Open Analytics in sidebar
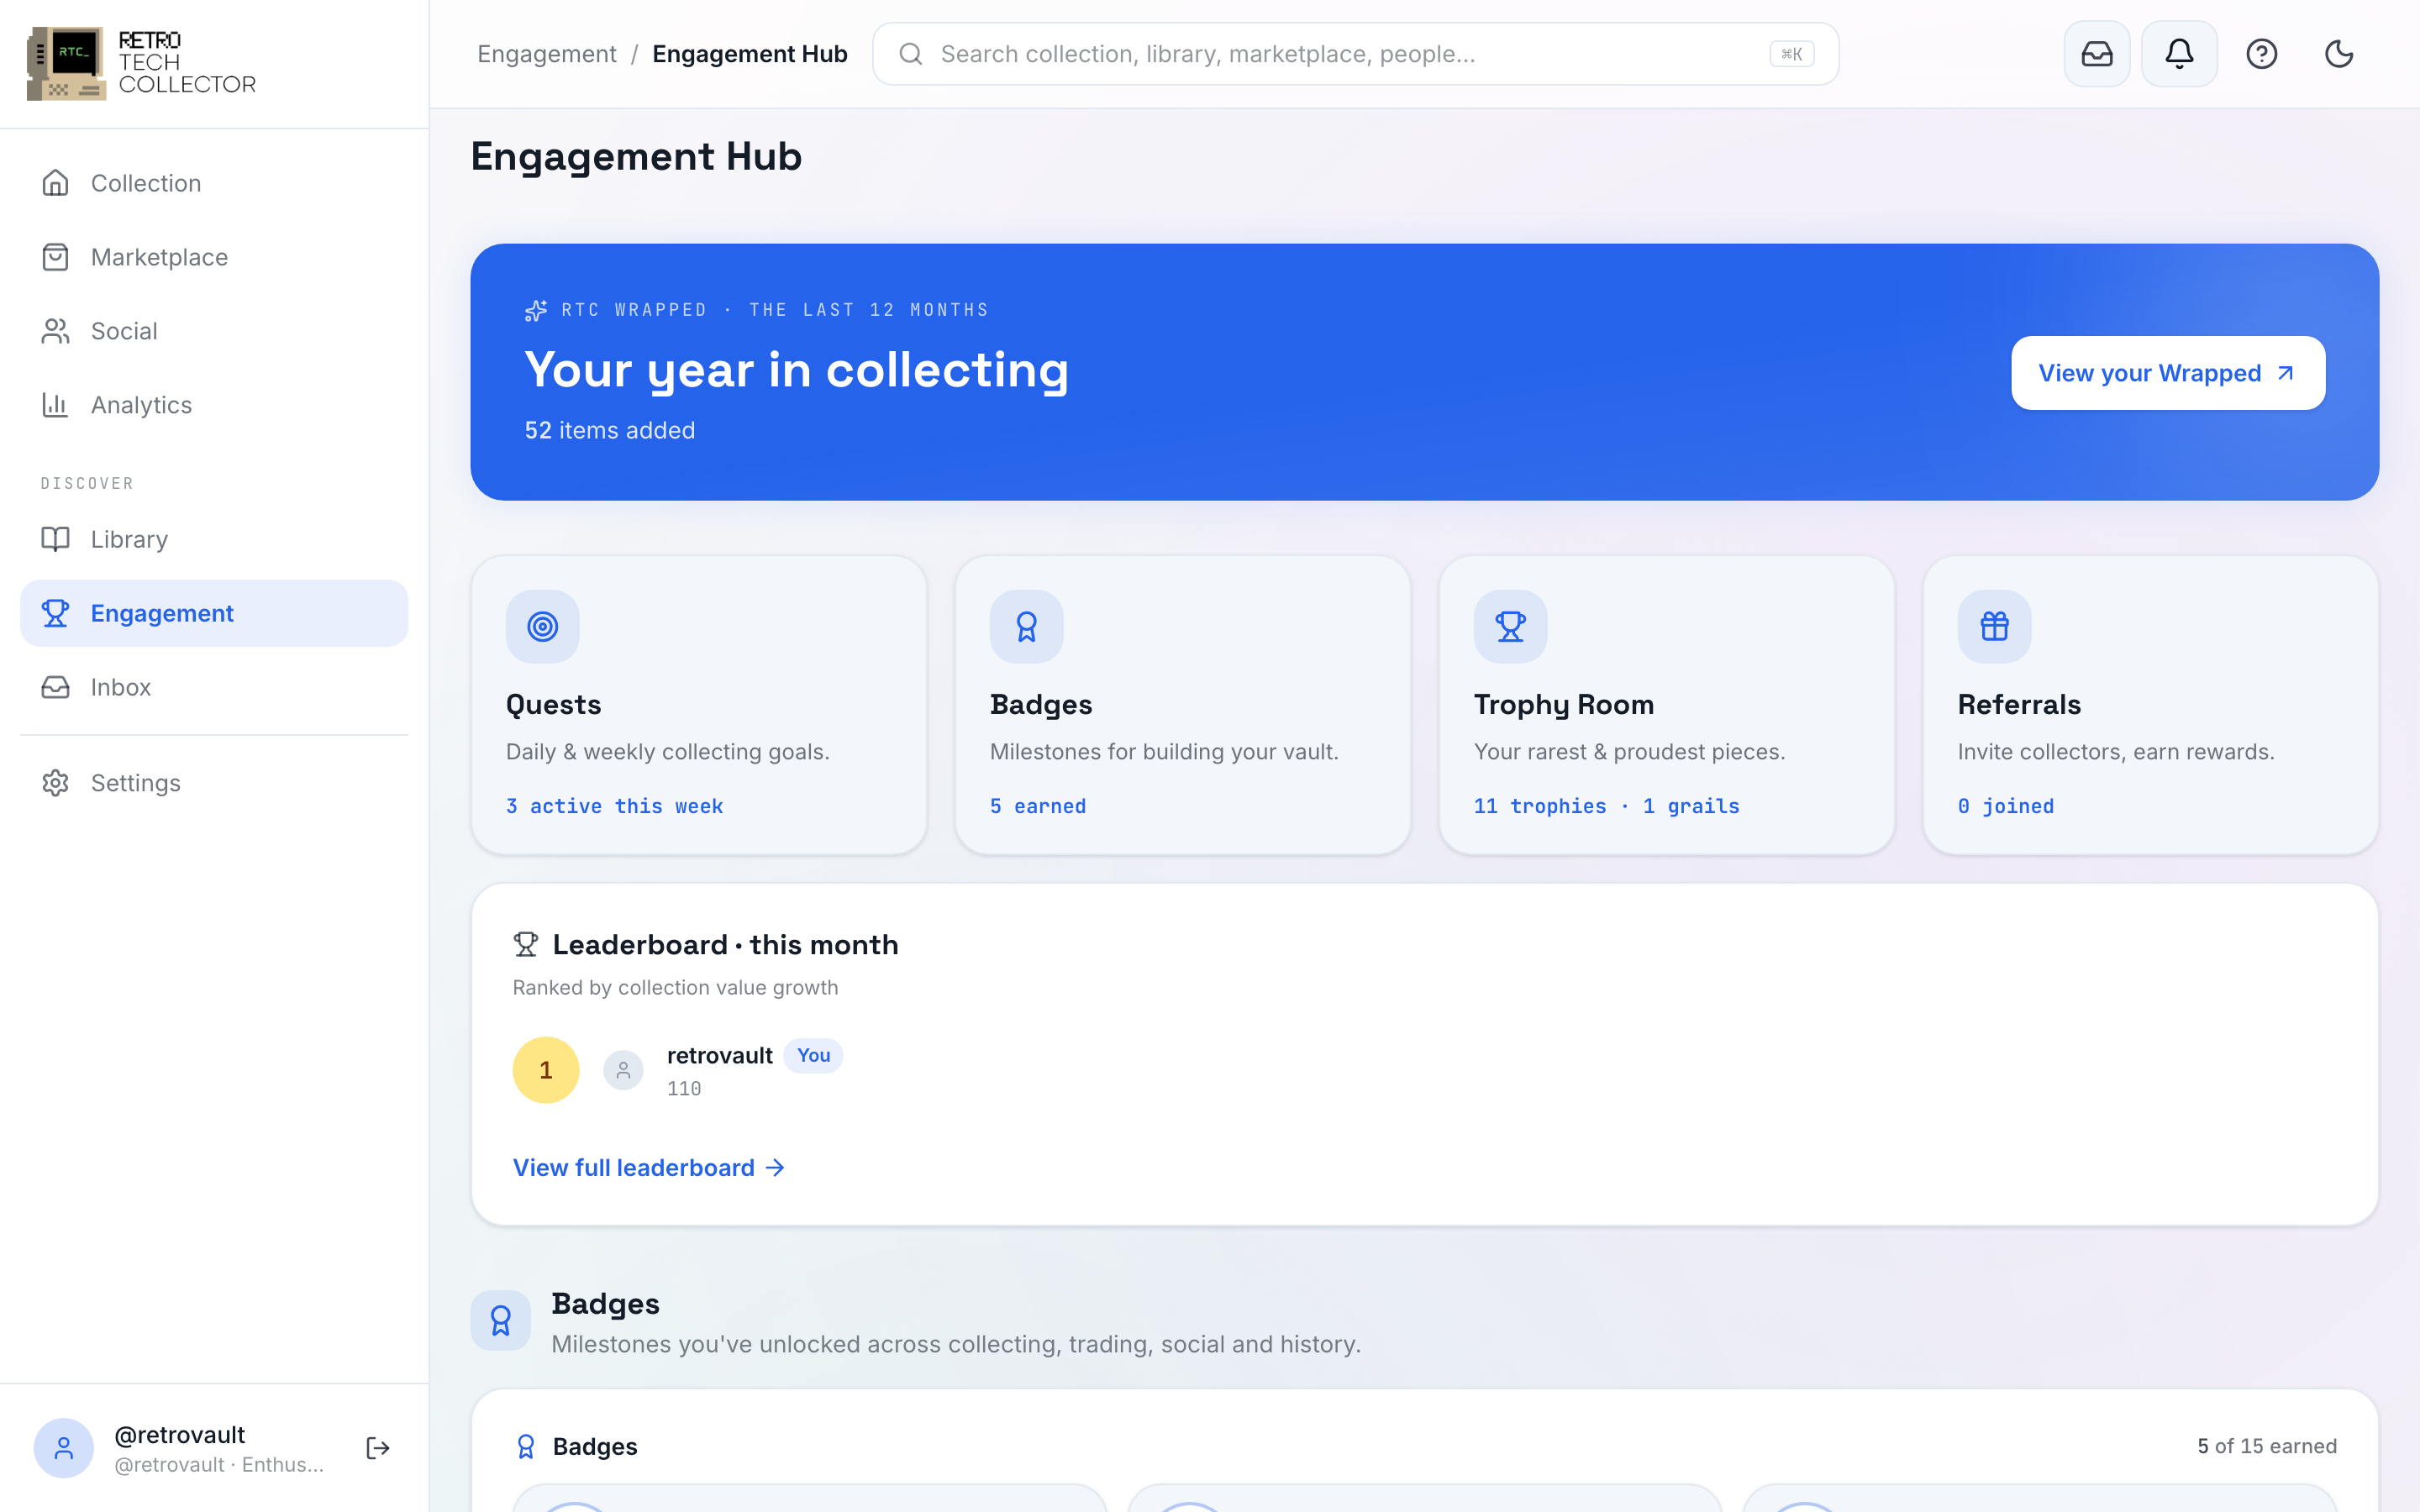 pyautogui.click(x=214, y=405)
